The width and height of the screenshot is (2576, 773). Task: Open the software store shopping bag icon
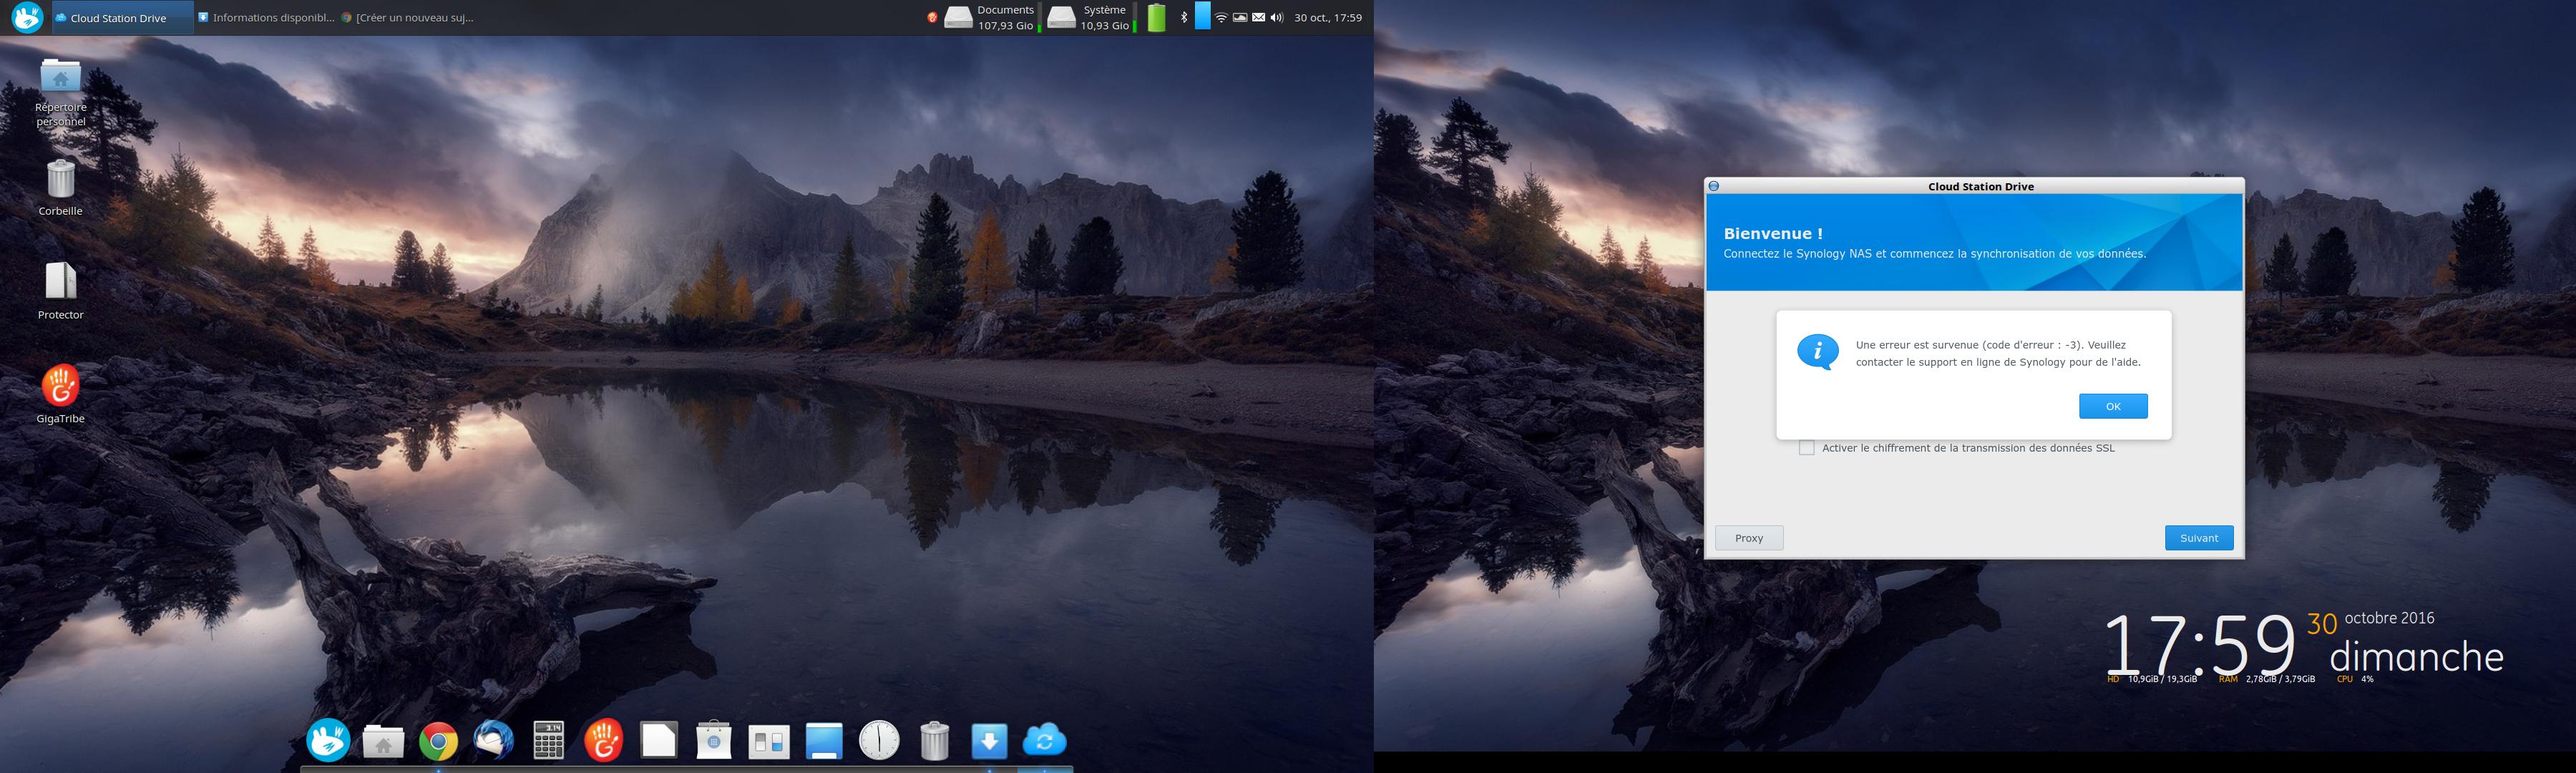tap(713, 741)
